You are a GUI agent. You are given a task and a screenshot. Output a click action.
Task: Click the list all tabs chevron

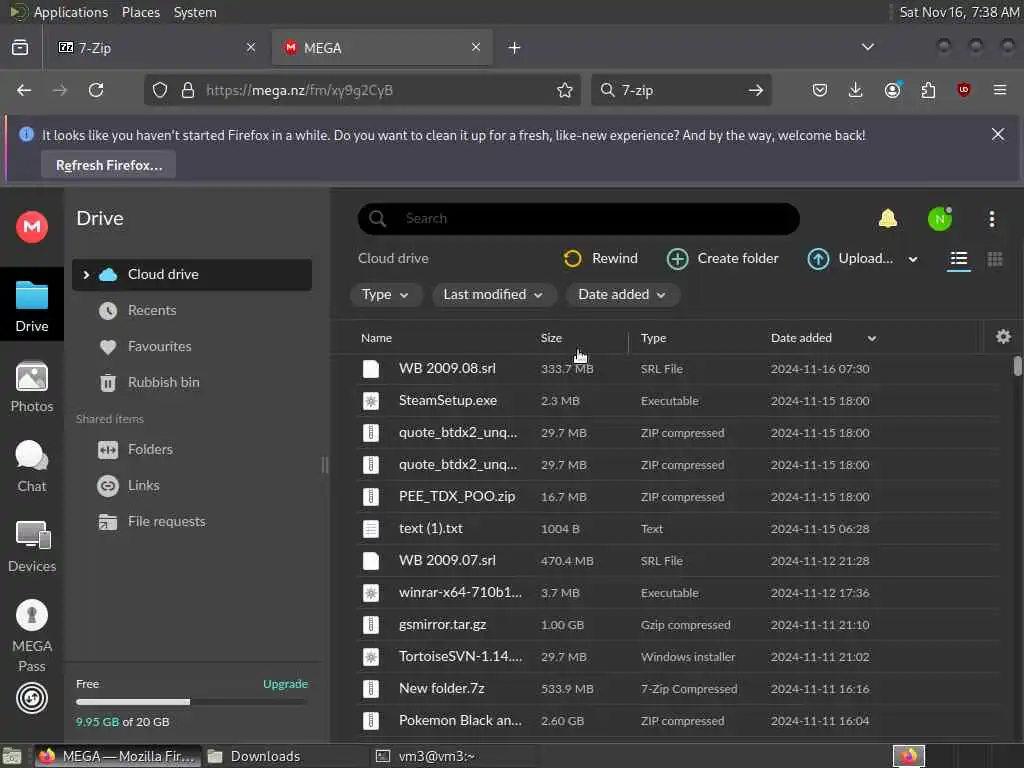coord(867,47)
